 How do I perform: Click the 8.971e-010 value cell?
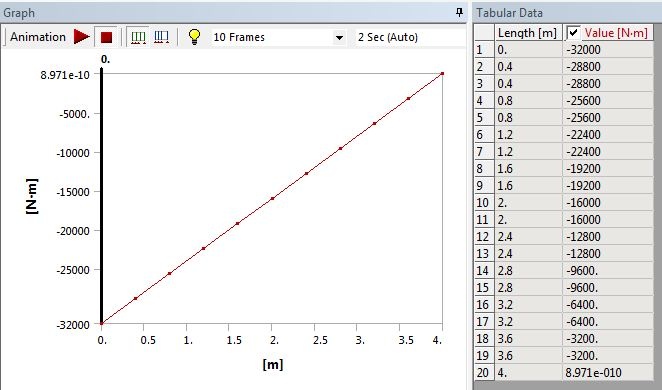pyautogui.click(x=608, y=373)
